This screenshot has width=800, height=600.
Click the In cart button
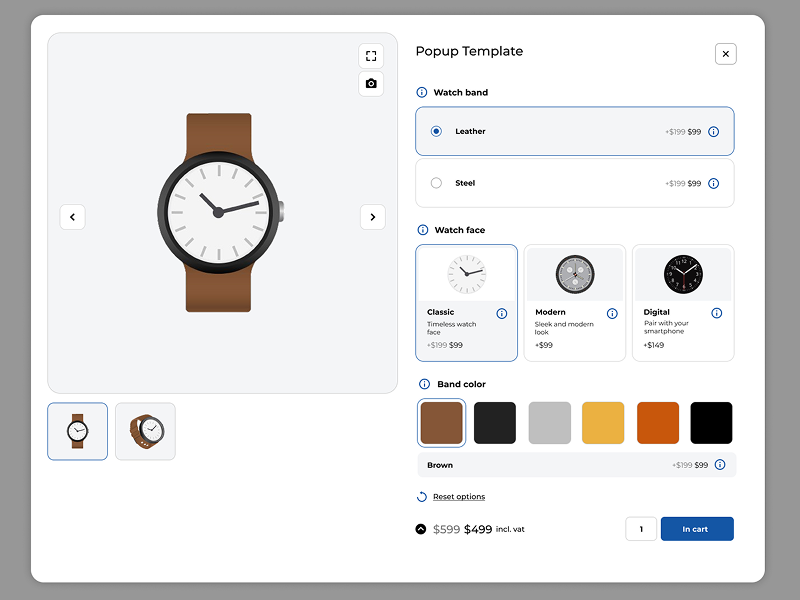(697, 529)
